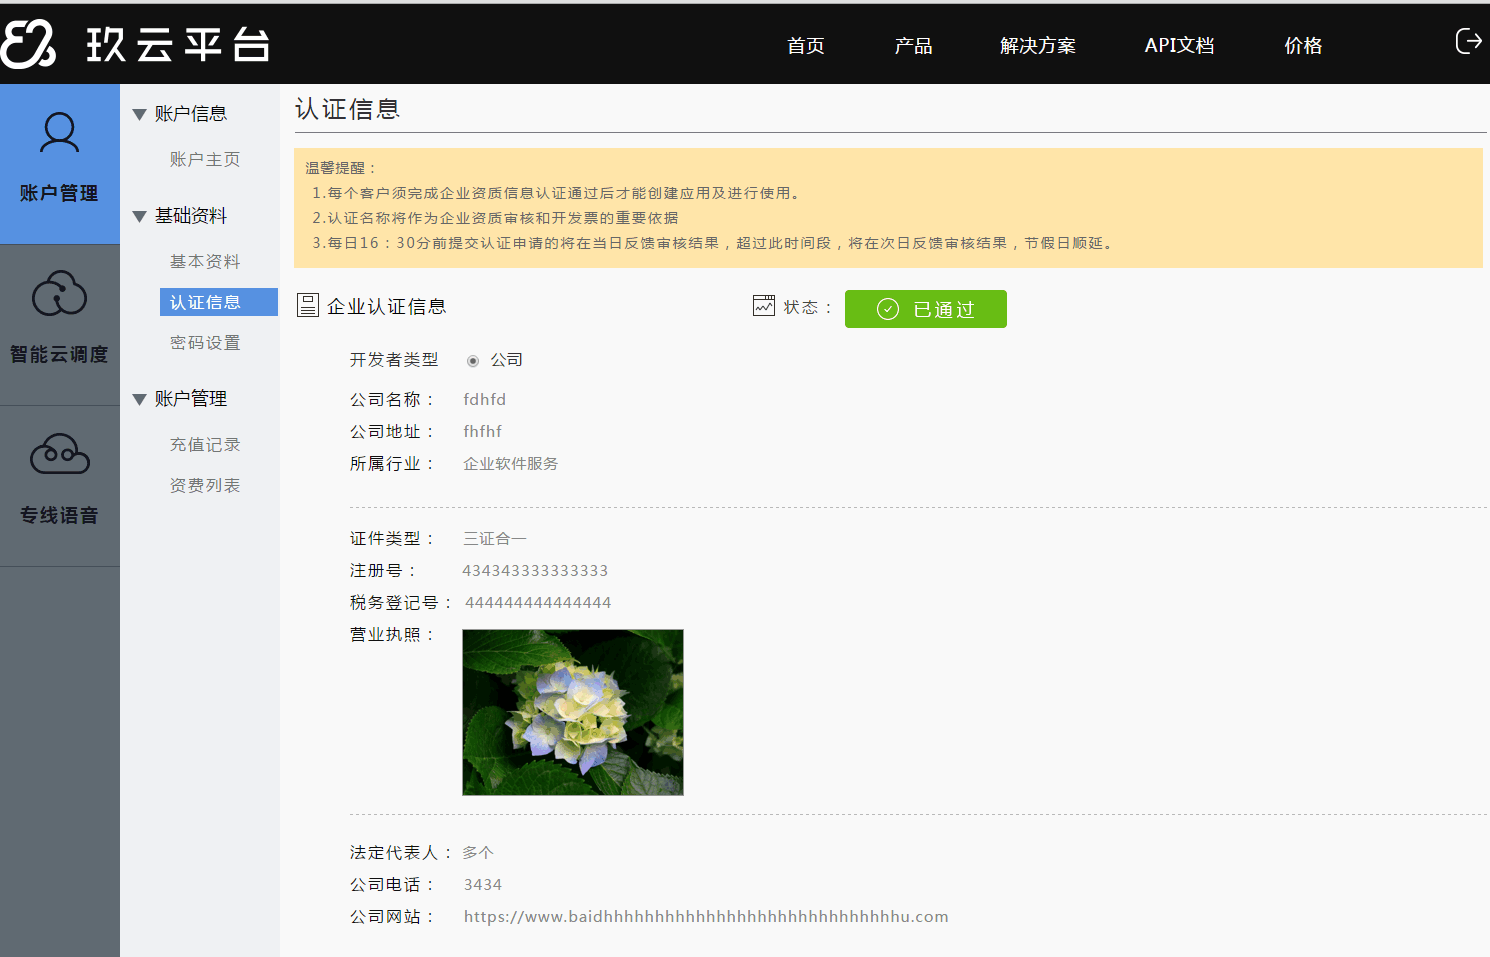Click tax number 444444444444444
Viewport: 1490px width, 957px height.
[x=538, y=602]
